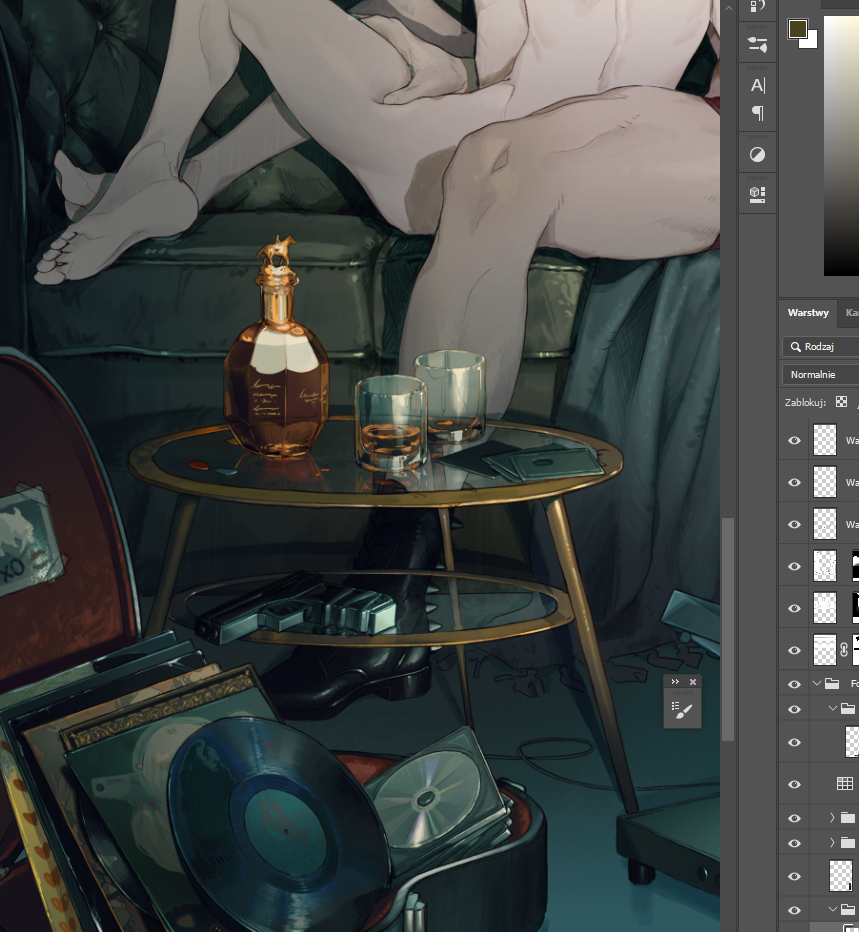Click the canvas vertical scrollbar thumb
Image resolution: width=859 pixels, height=932 pixels.
(728, 630)
